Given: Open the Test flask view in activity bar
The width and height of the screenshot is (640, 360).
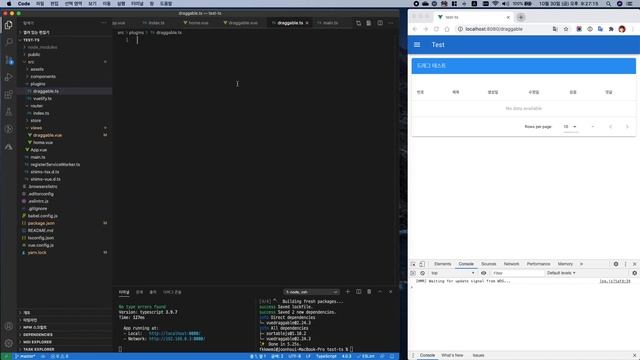Looking at the screenshot, I should tap(9, 112).
